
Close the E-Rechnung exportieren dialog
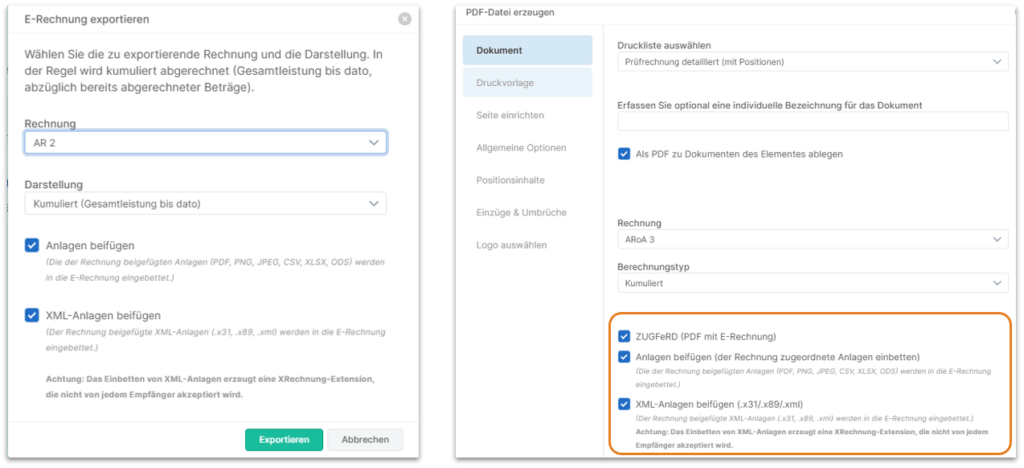[x=405, y=20]
